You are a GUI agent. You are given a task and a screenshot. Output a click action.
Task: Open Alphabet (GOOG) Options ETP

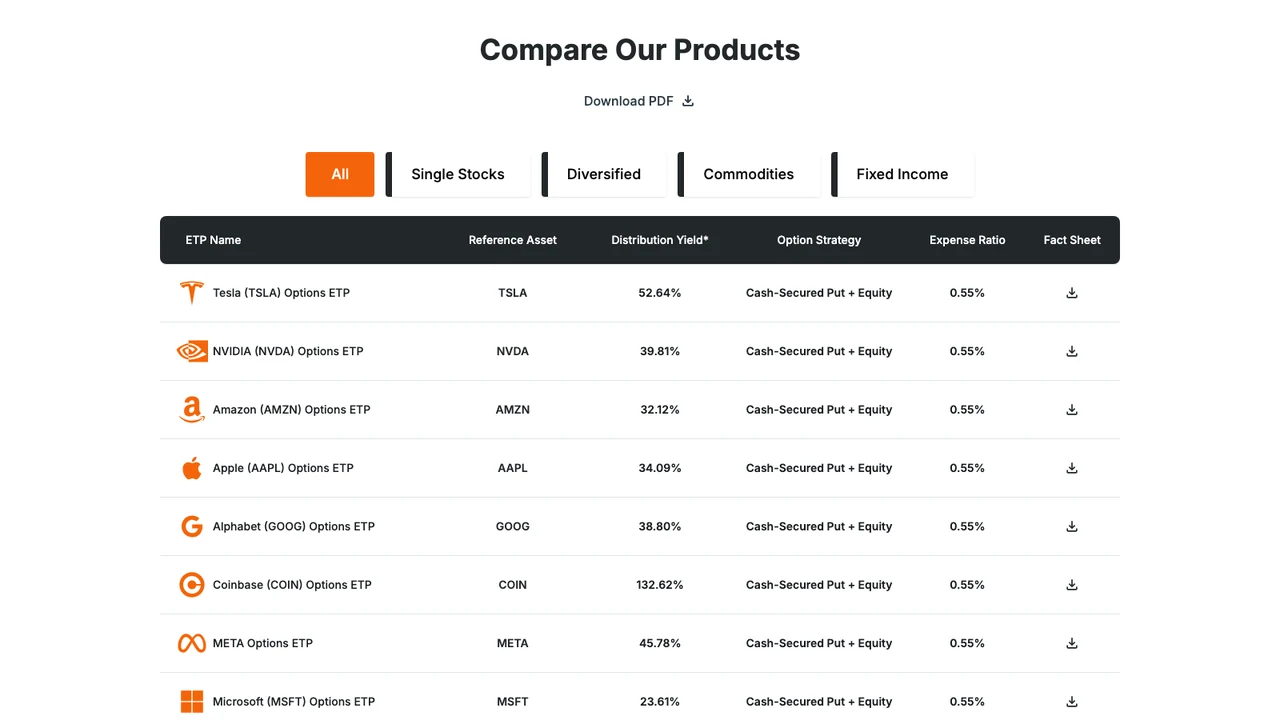[x=294, y=527]
